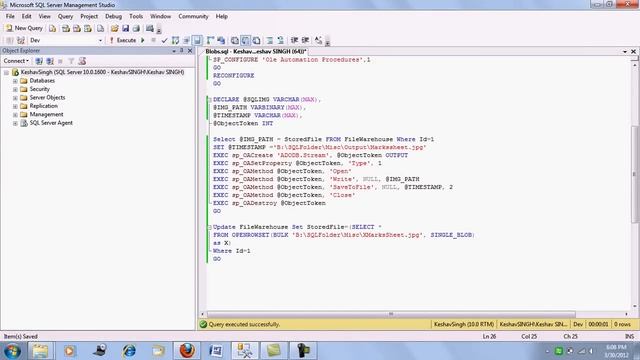The image size is (640, 360).
Task: Open the Query menu
Action: coord(65,16)
